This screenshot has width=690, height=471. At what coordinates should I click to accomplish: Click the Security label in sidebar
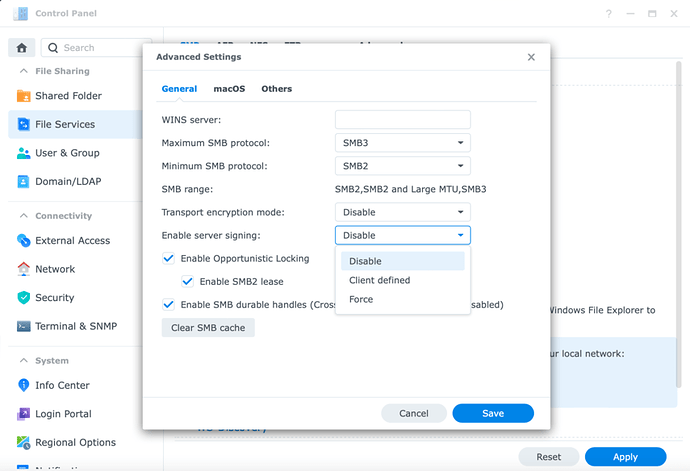55,298
